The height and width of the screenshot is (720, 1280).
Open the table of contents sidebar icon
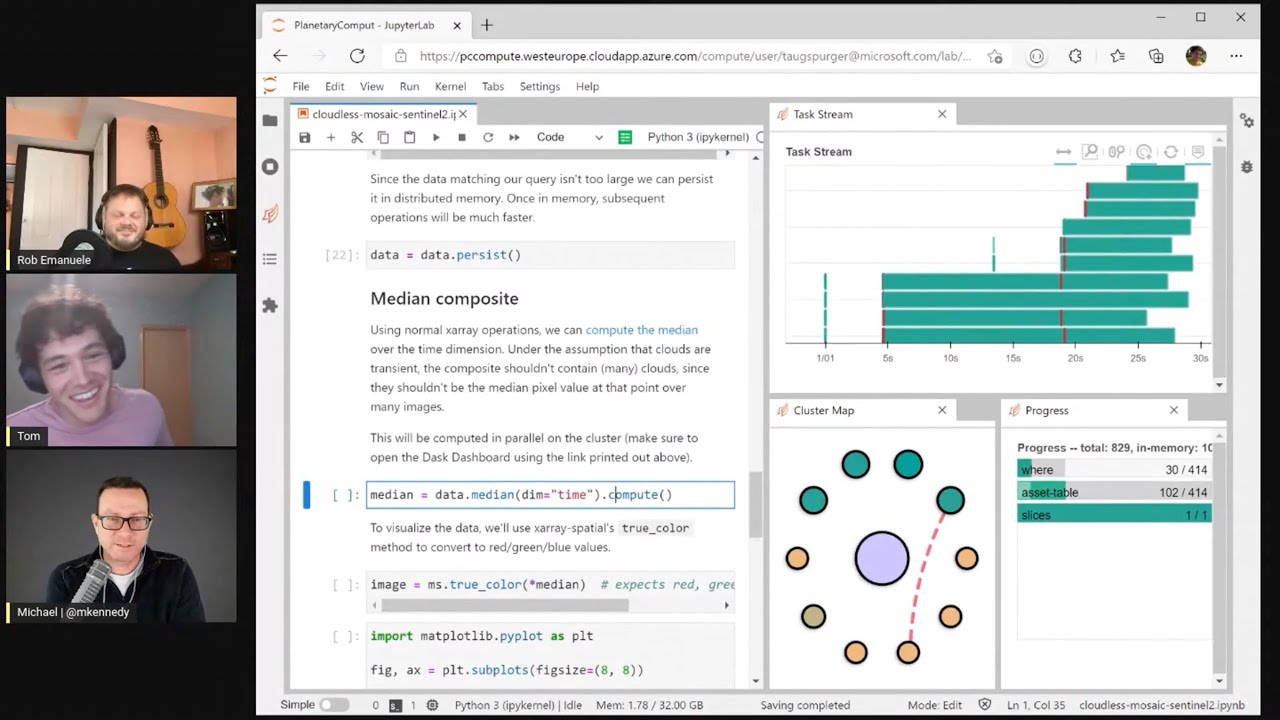coord(270,260)
